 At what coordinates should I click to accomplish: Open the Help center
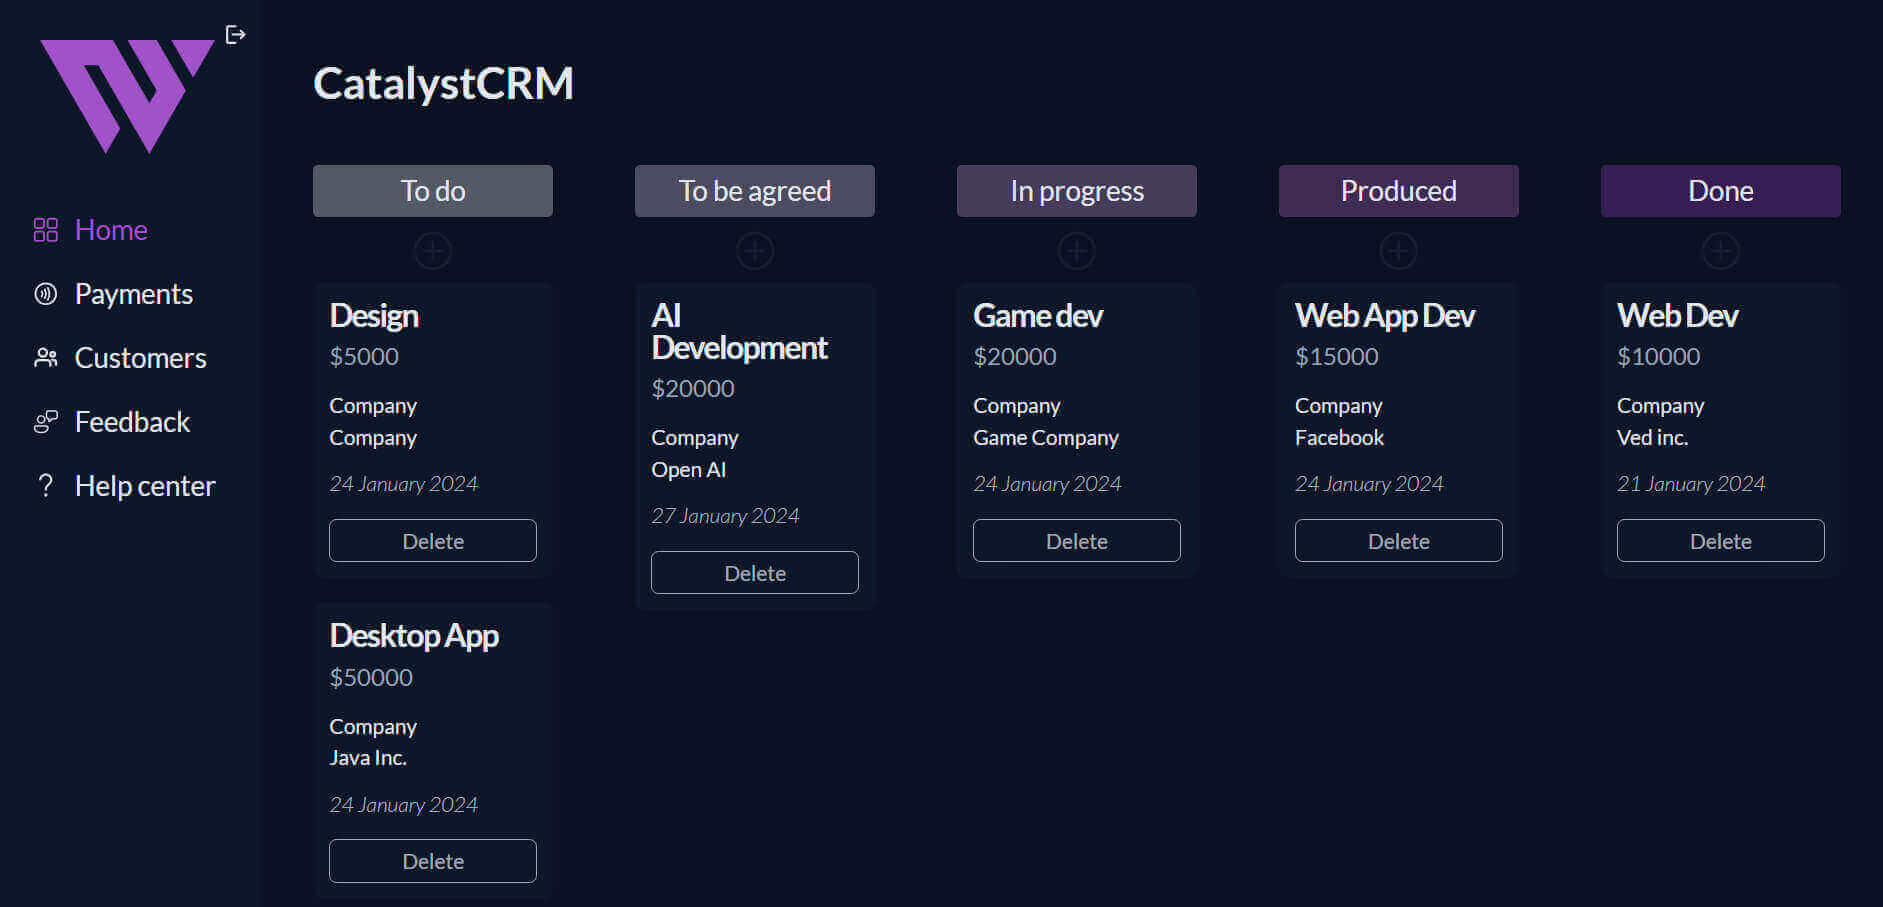pyautogui.click(x=144, y=486)
